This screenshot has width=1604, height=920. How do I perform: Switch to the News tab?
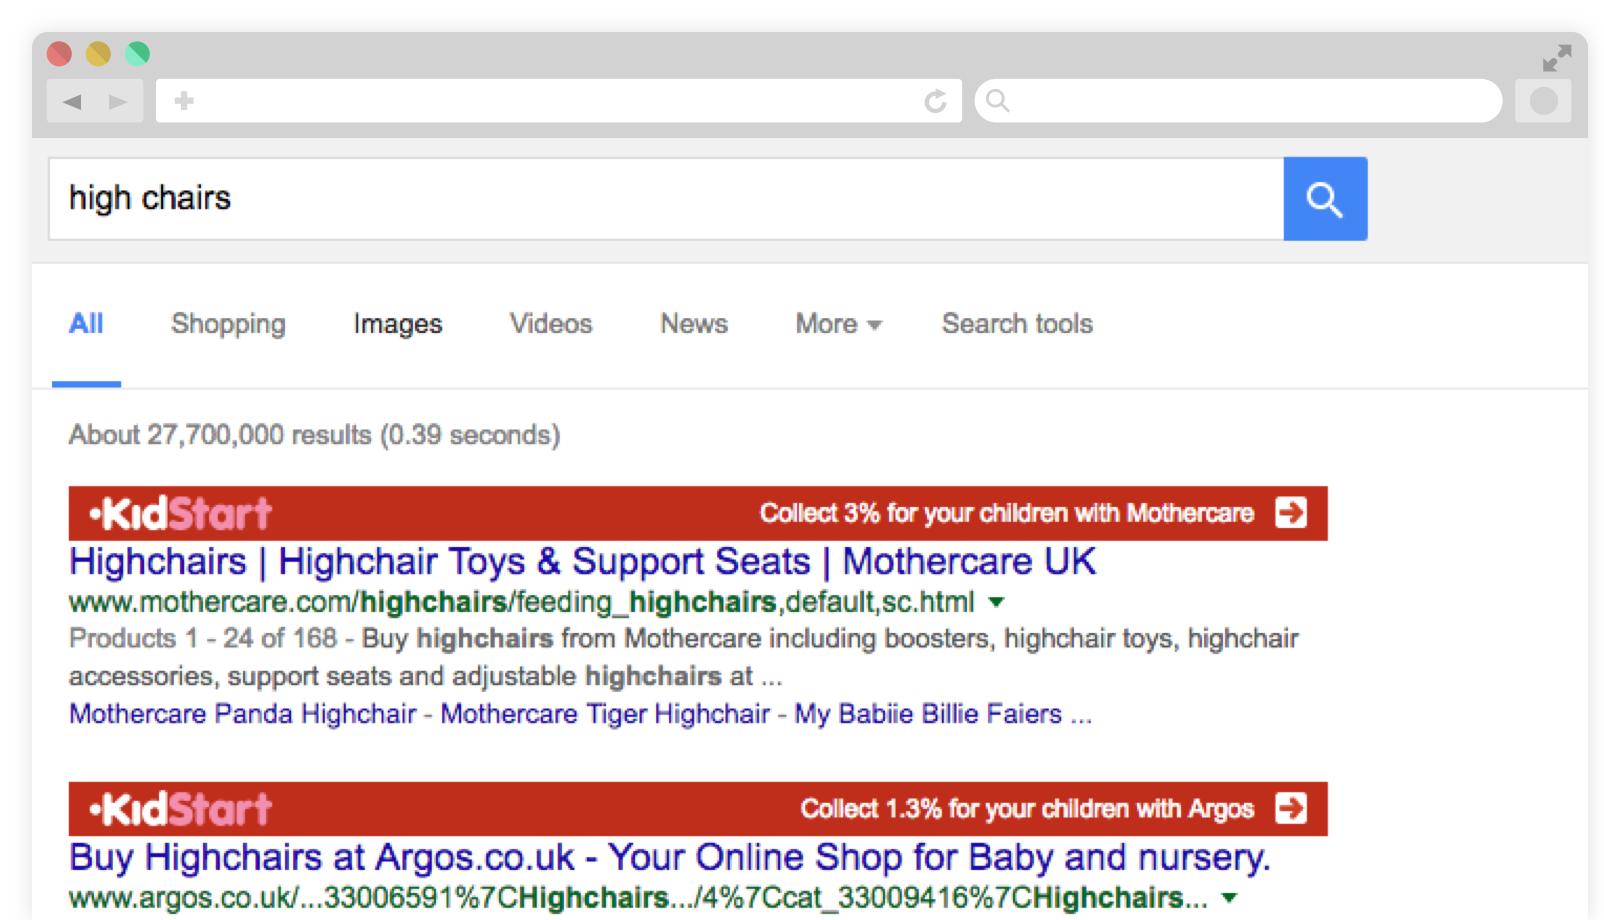click(x=694, y=324)
